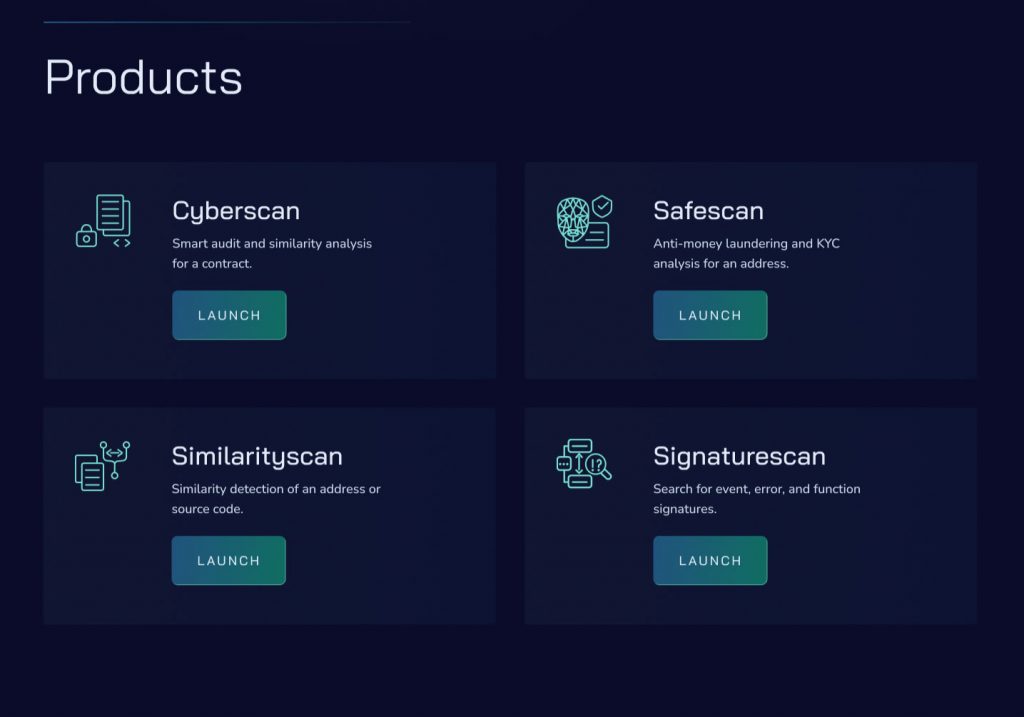Click the Signaturescan flowchart magnifier icon

[584, 464]
